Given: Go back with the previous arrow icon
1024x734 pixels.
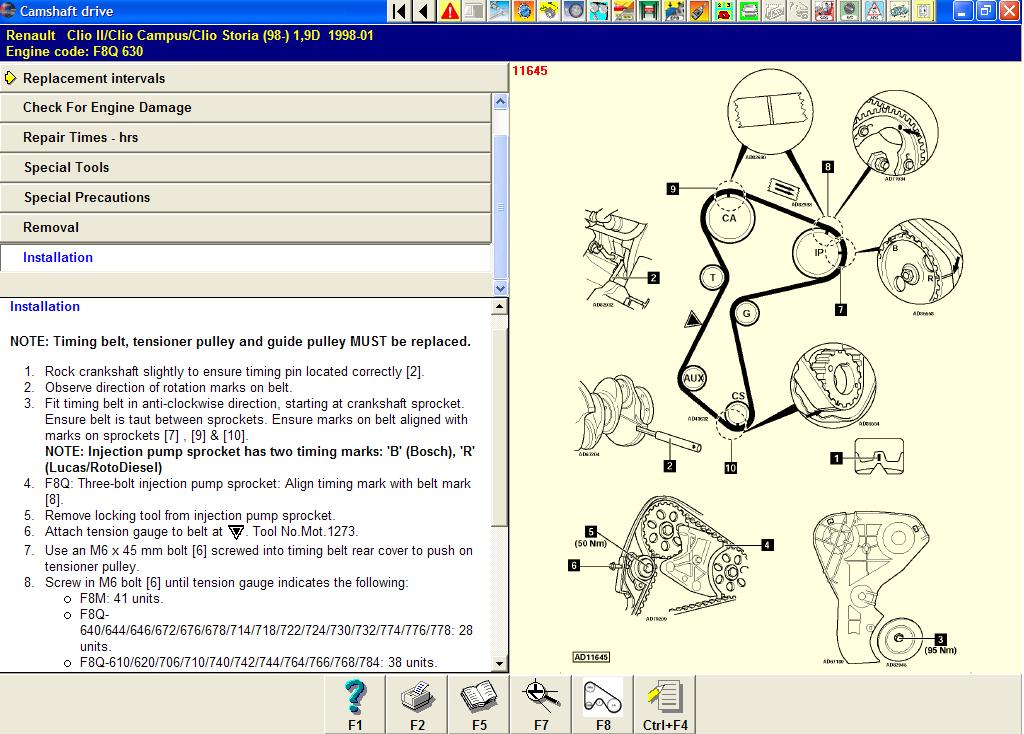Looking at the screenshot, I should tap(424, 11).
